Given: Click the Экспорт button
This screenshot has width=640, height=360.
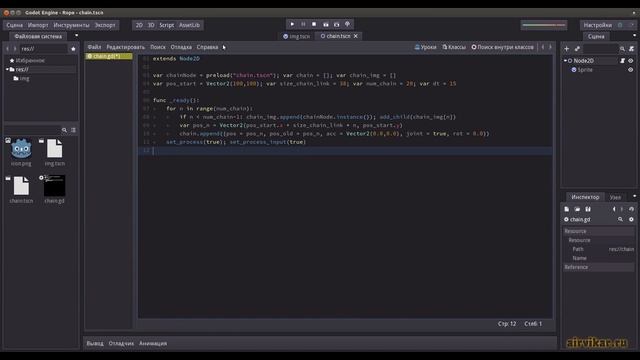Looking at the screenshot, I should tap(105, 25).
